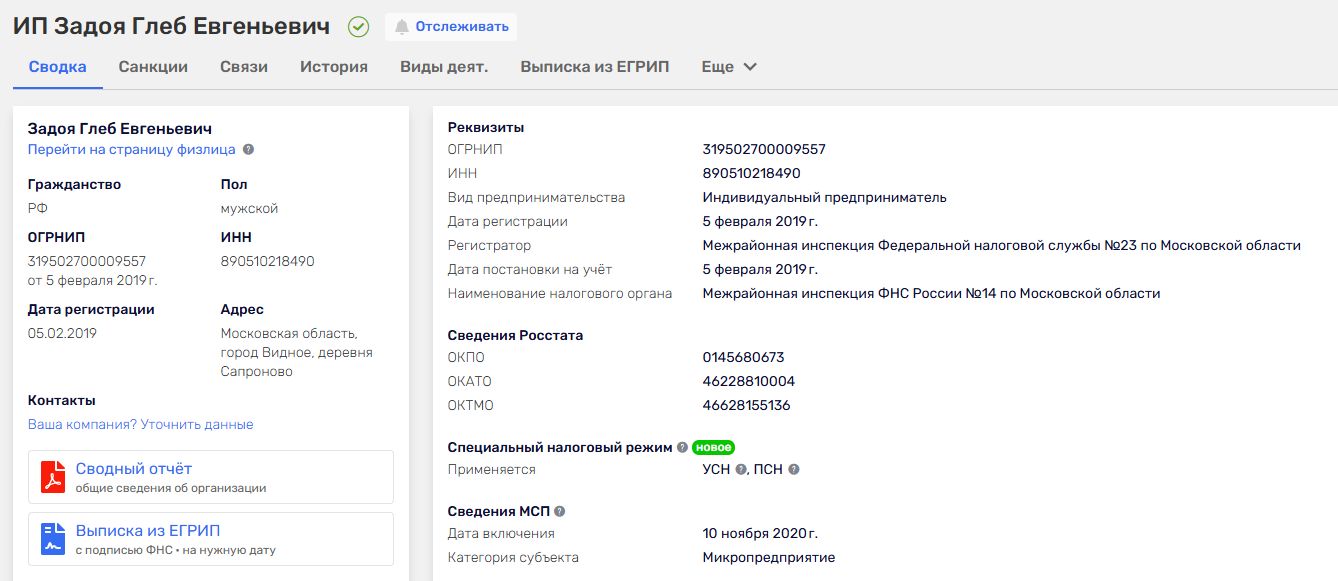The image size is (1338, 581).
Task: Select the Виды деят. tab
Action: pos(444,67)
